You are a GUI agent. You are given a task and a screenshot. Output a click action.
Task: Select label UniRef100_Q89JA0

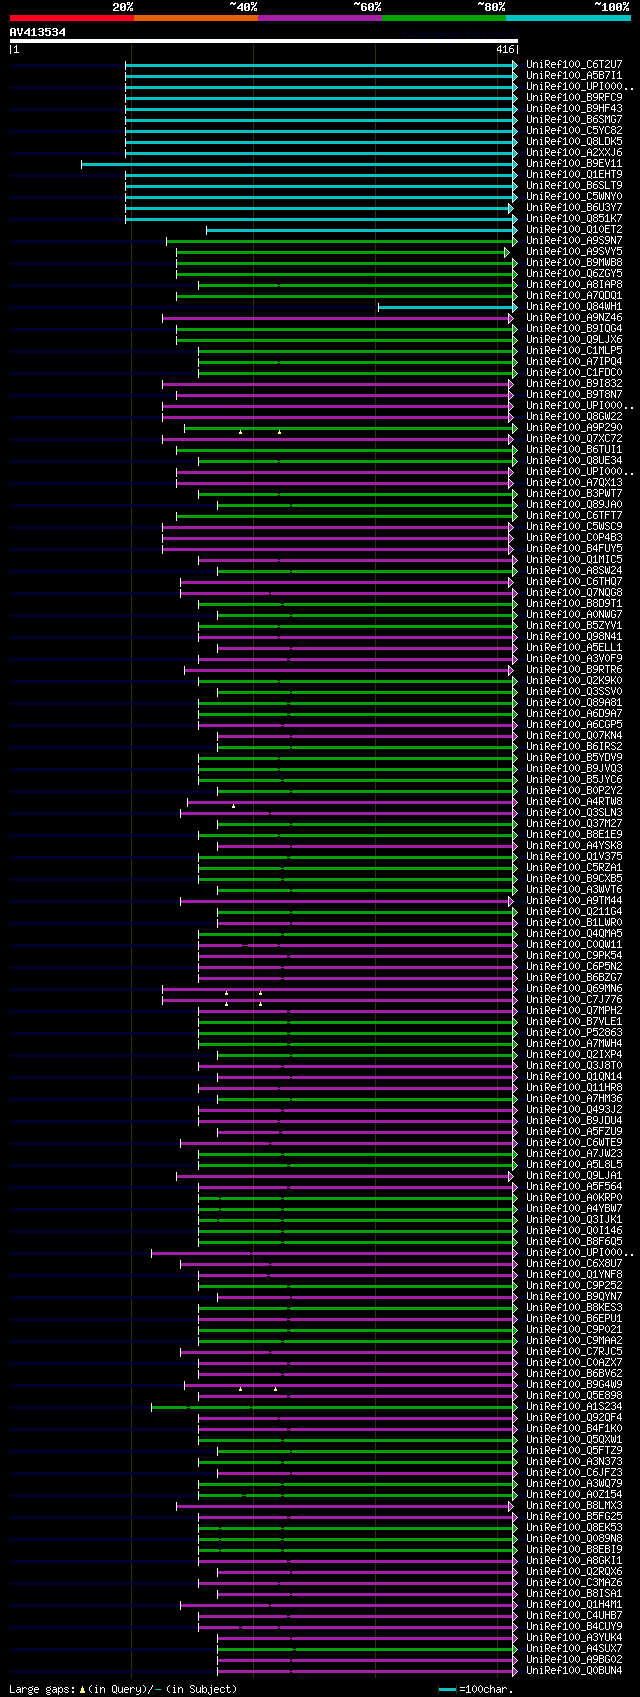tap(574, 504)
